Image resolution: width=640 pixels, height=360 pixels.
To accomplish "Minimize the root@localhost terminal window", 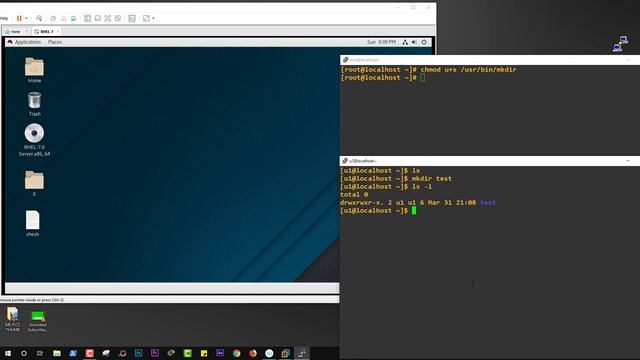I will [628, 60].
